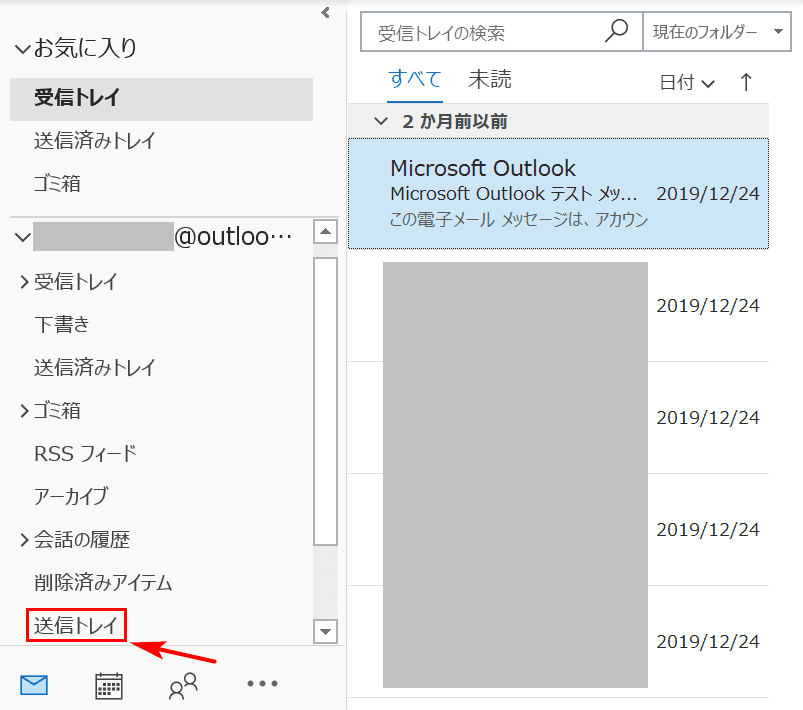Collapse the お気に入り favorites section
The height and width of the screenshot is (710, 803).
pos(22,48)
